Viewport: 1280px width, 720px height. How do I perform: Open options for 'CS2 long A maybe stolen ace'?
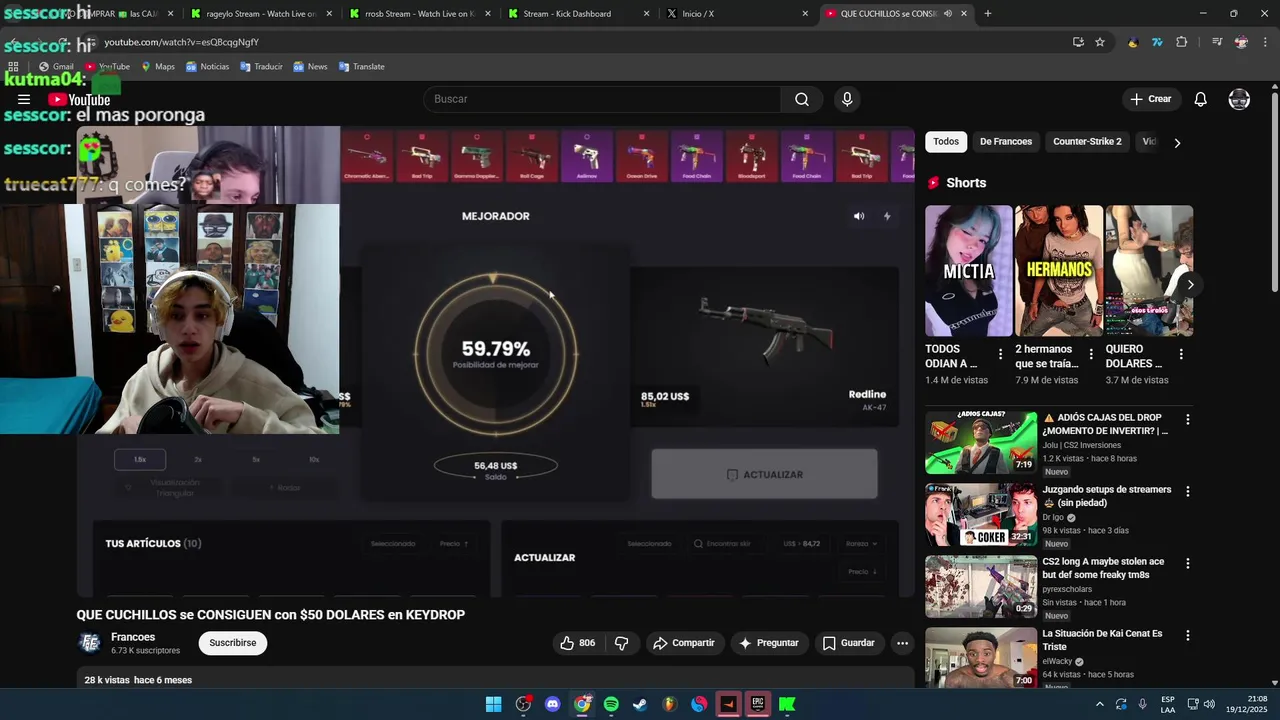point(1188,564)
